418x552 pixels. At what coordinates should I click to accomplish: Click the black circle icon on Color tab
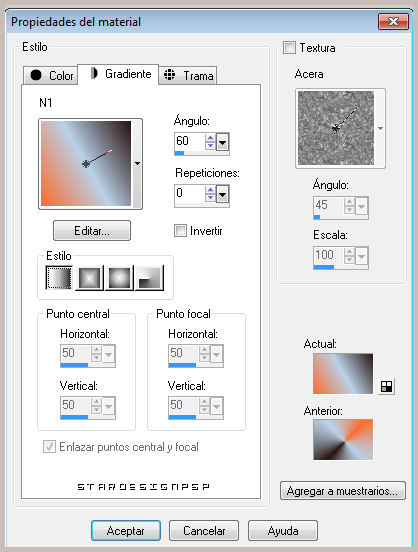(x=36, y=75)
